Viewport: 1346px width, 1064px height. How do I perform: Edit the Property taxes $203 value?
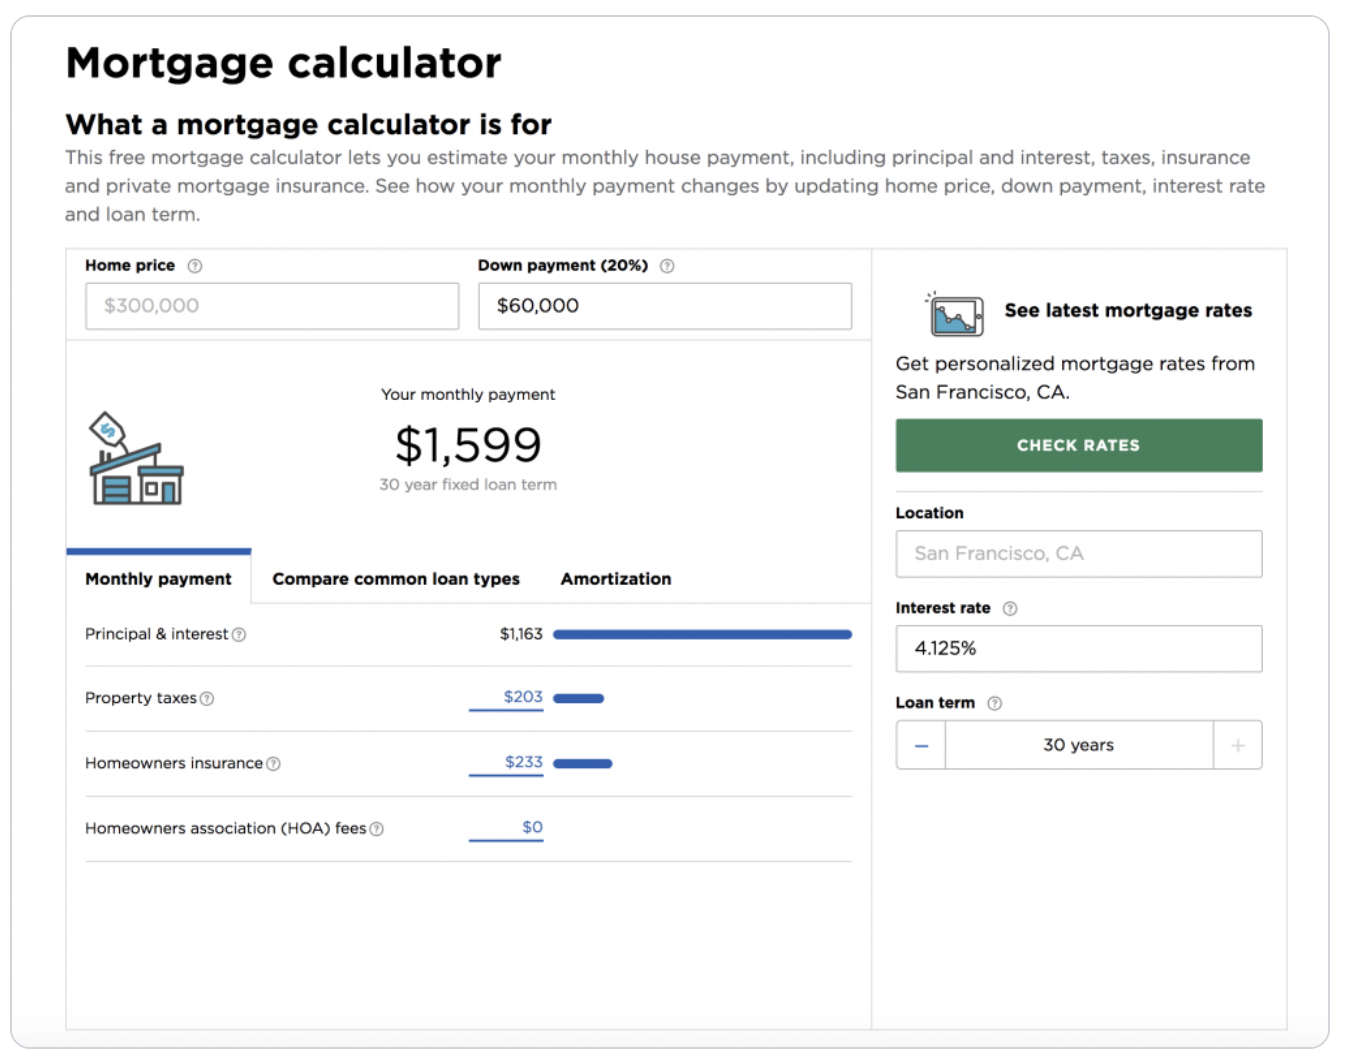click(506, 698)
